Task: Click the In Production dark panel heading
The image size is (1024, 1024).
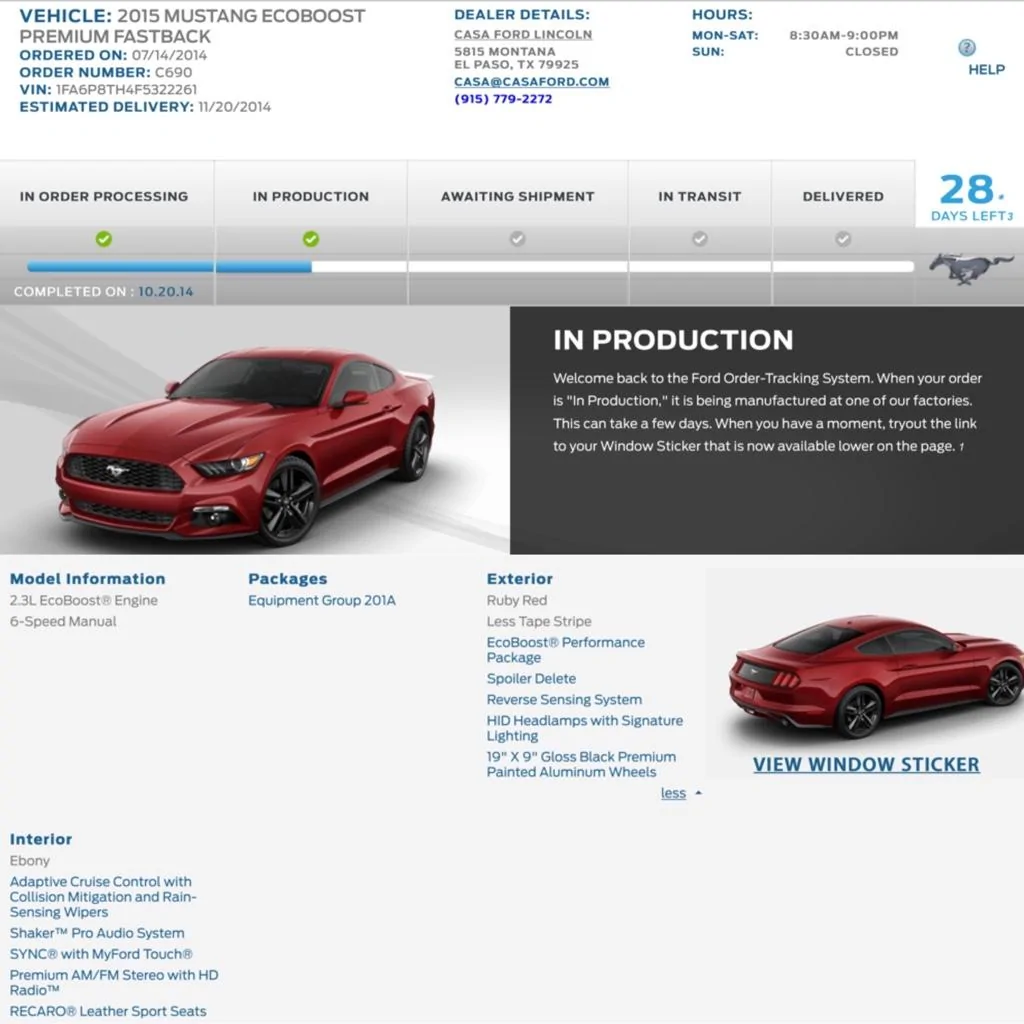Action: click(x=673, y=340)
